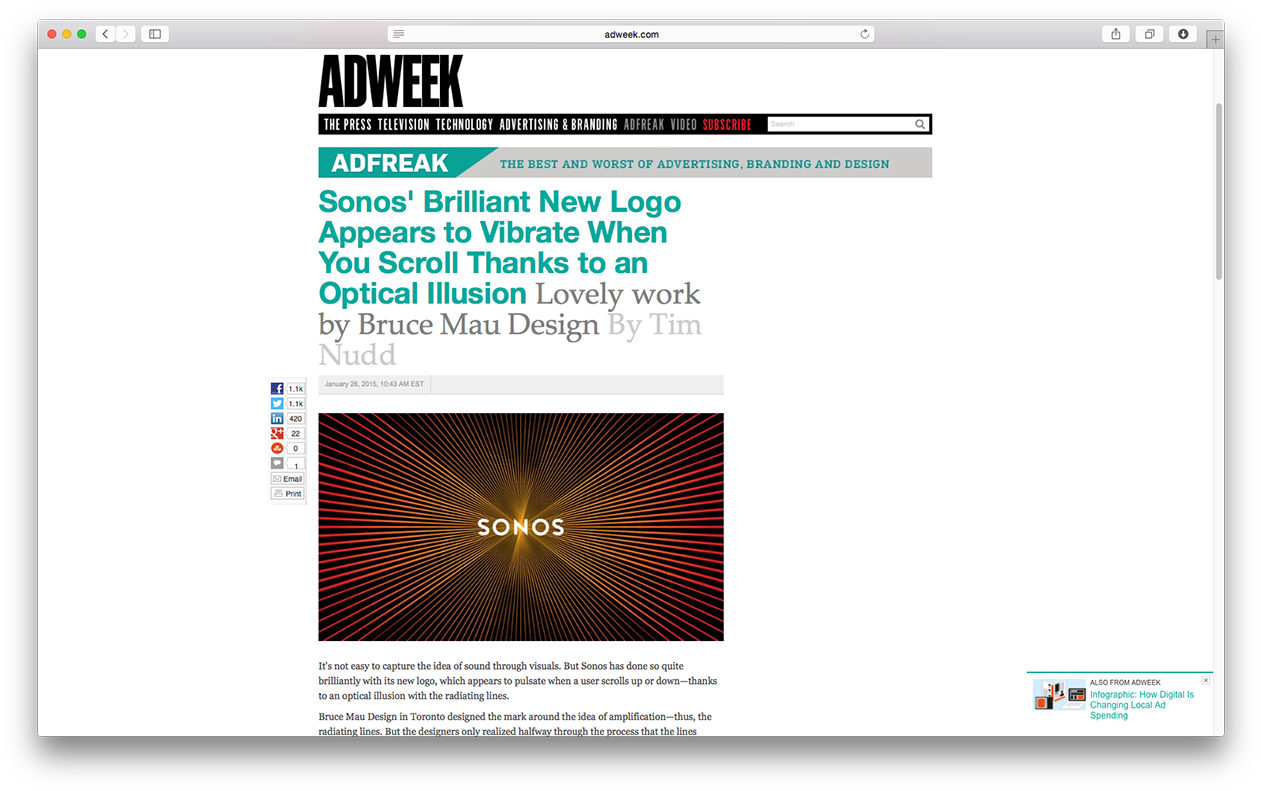1261x791 pixels.
Task: Tweet the article using the Twitter icon
Action: click(276, 403)
